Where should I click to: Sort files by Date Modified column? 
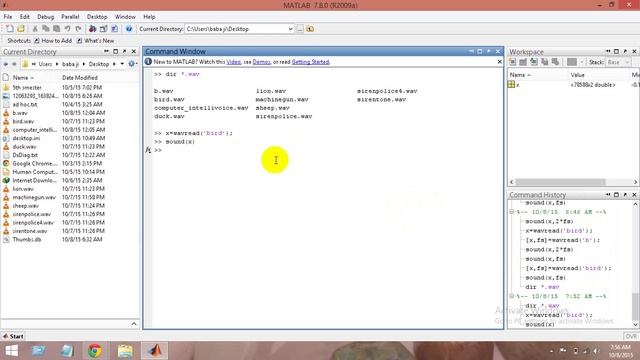(x=80, y=78)
